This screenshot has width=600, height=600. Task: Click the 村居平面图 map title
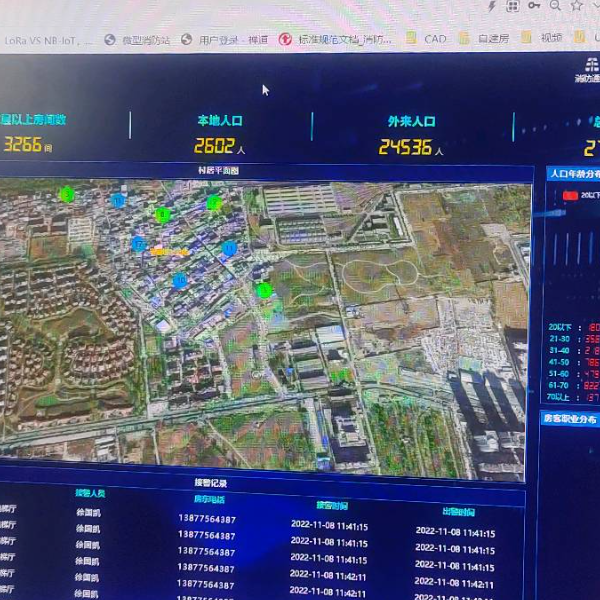pyautogui.click(x=218, y=170)
